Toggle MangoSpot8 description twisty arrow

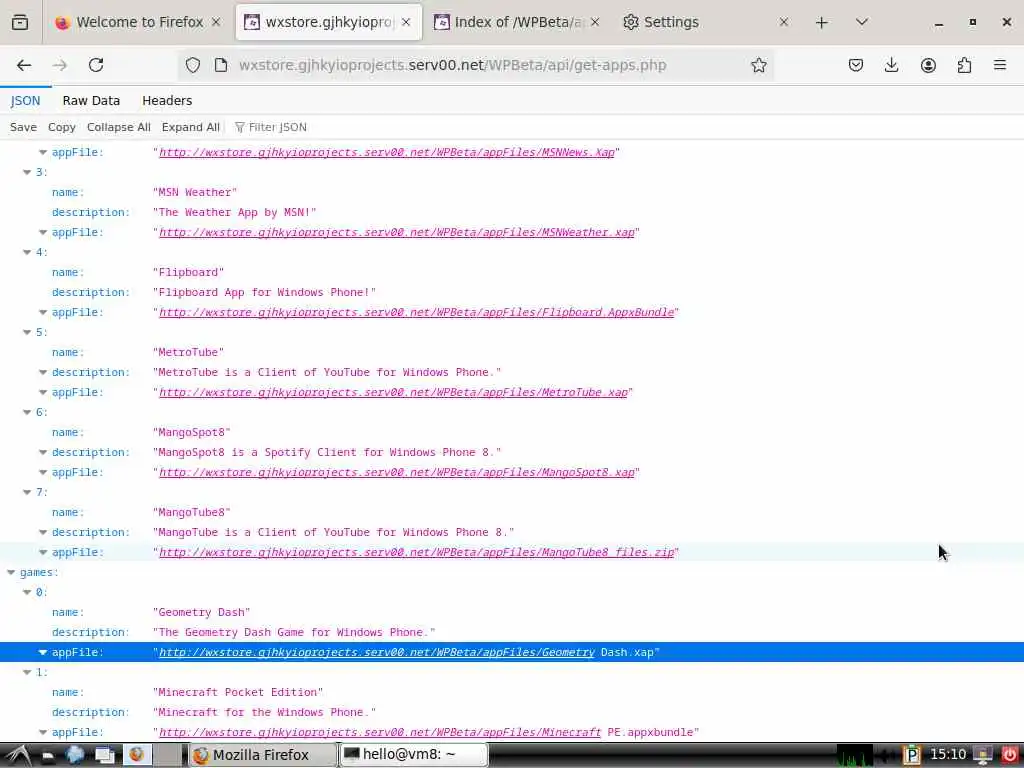click(x=43, y=453)
